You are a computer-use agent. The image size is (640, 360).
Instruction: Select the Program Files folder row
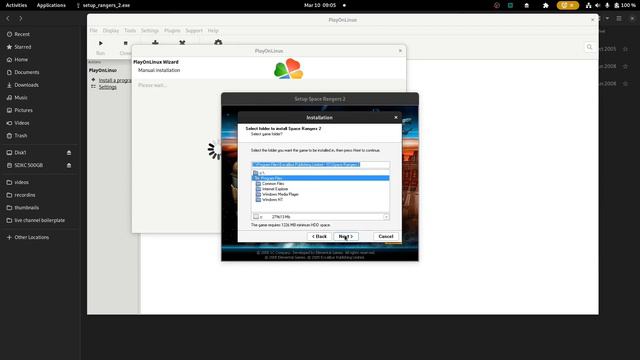[x=320, y=178]
